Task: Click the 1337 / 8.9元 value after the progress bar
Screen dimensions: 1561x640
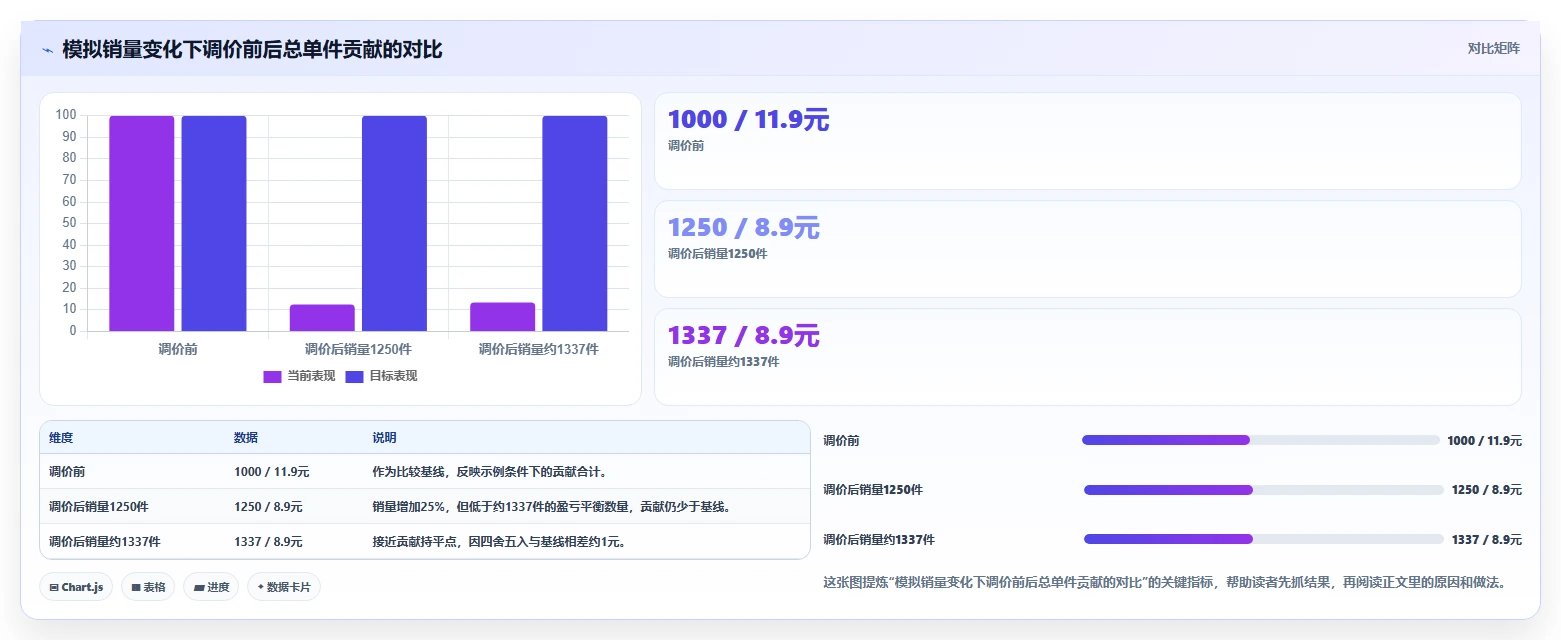Action: [x=1487, y=540]
